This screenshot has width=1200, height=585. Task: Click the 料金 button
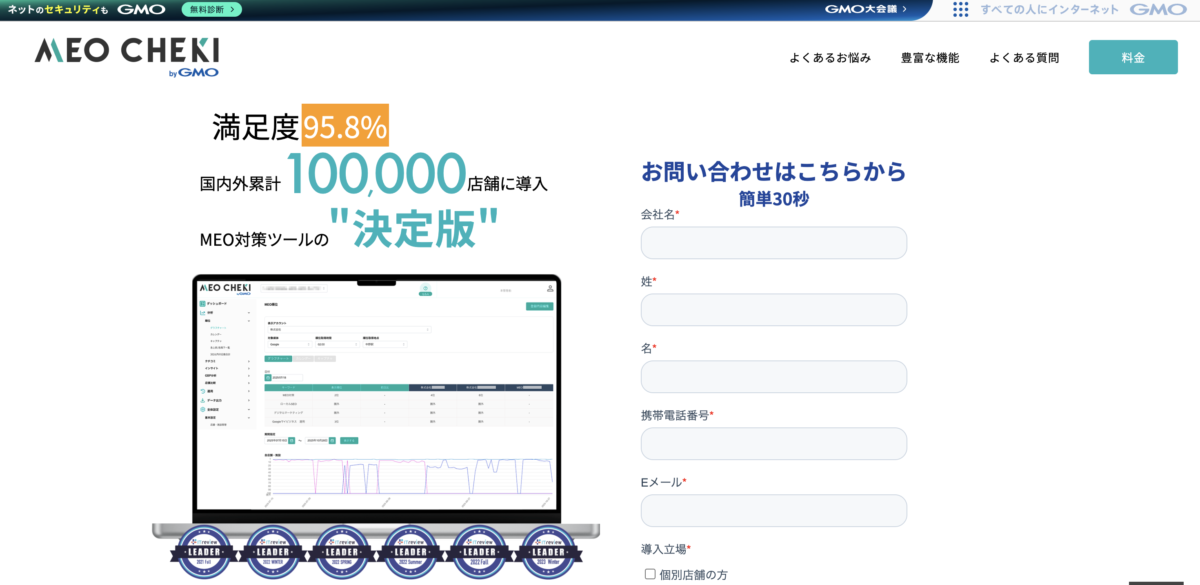pos(1133,57)
